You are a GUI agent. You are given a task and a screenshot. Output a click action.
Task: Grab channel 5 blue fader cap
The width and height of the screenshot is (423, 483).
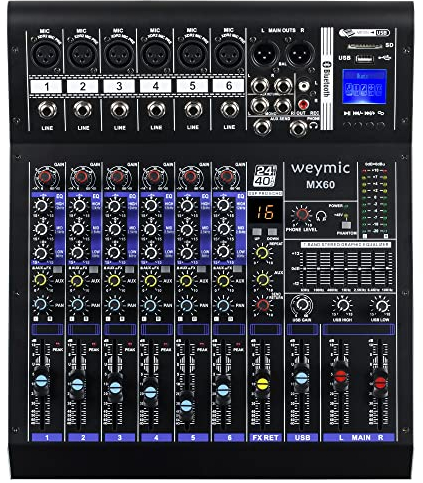[x=187, y=406]
